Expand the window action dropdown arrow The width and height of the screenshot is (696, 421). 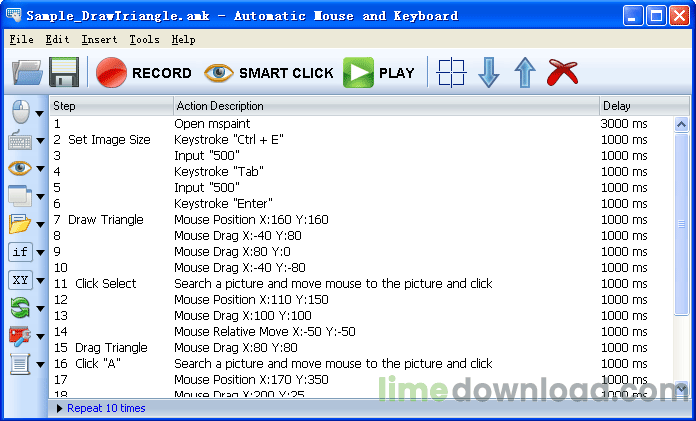pyautogui.click(x=40, y=197)
